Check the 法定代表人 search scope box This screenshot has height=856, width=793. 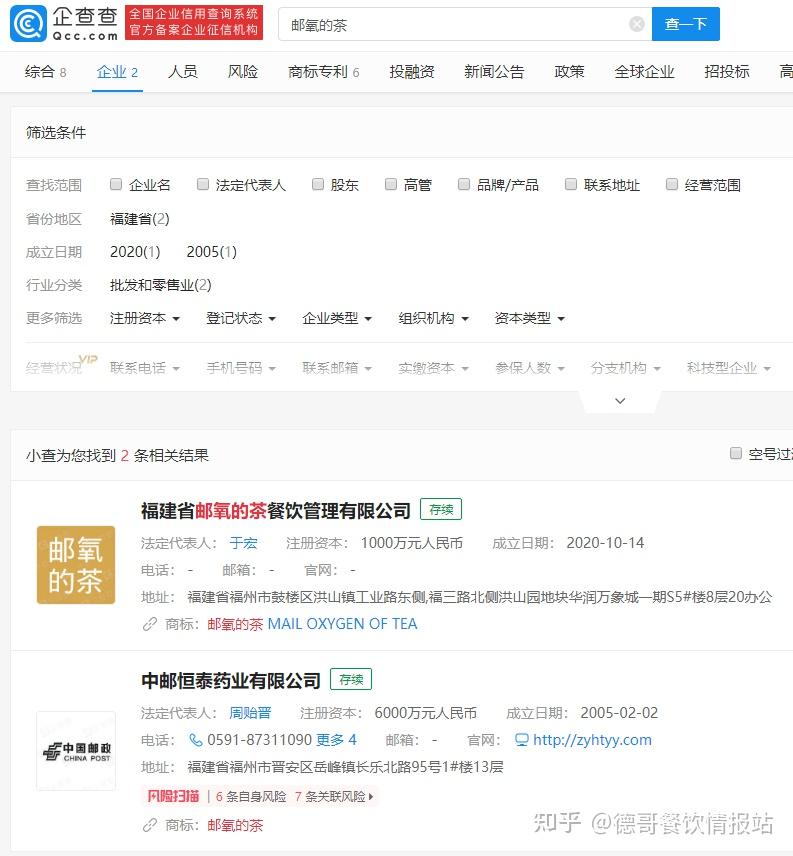pyautogui.click(x=202, y=184)
